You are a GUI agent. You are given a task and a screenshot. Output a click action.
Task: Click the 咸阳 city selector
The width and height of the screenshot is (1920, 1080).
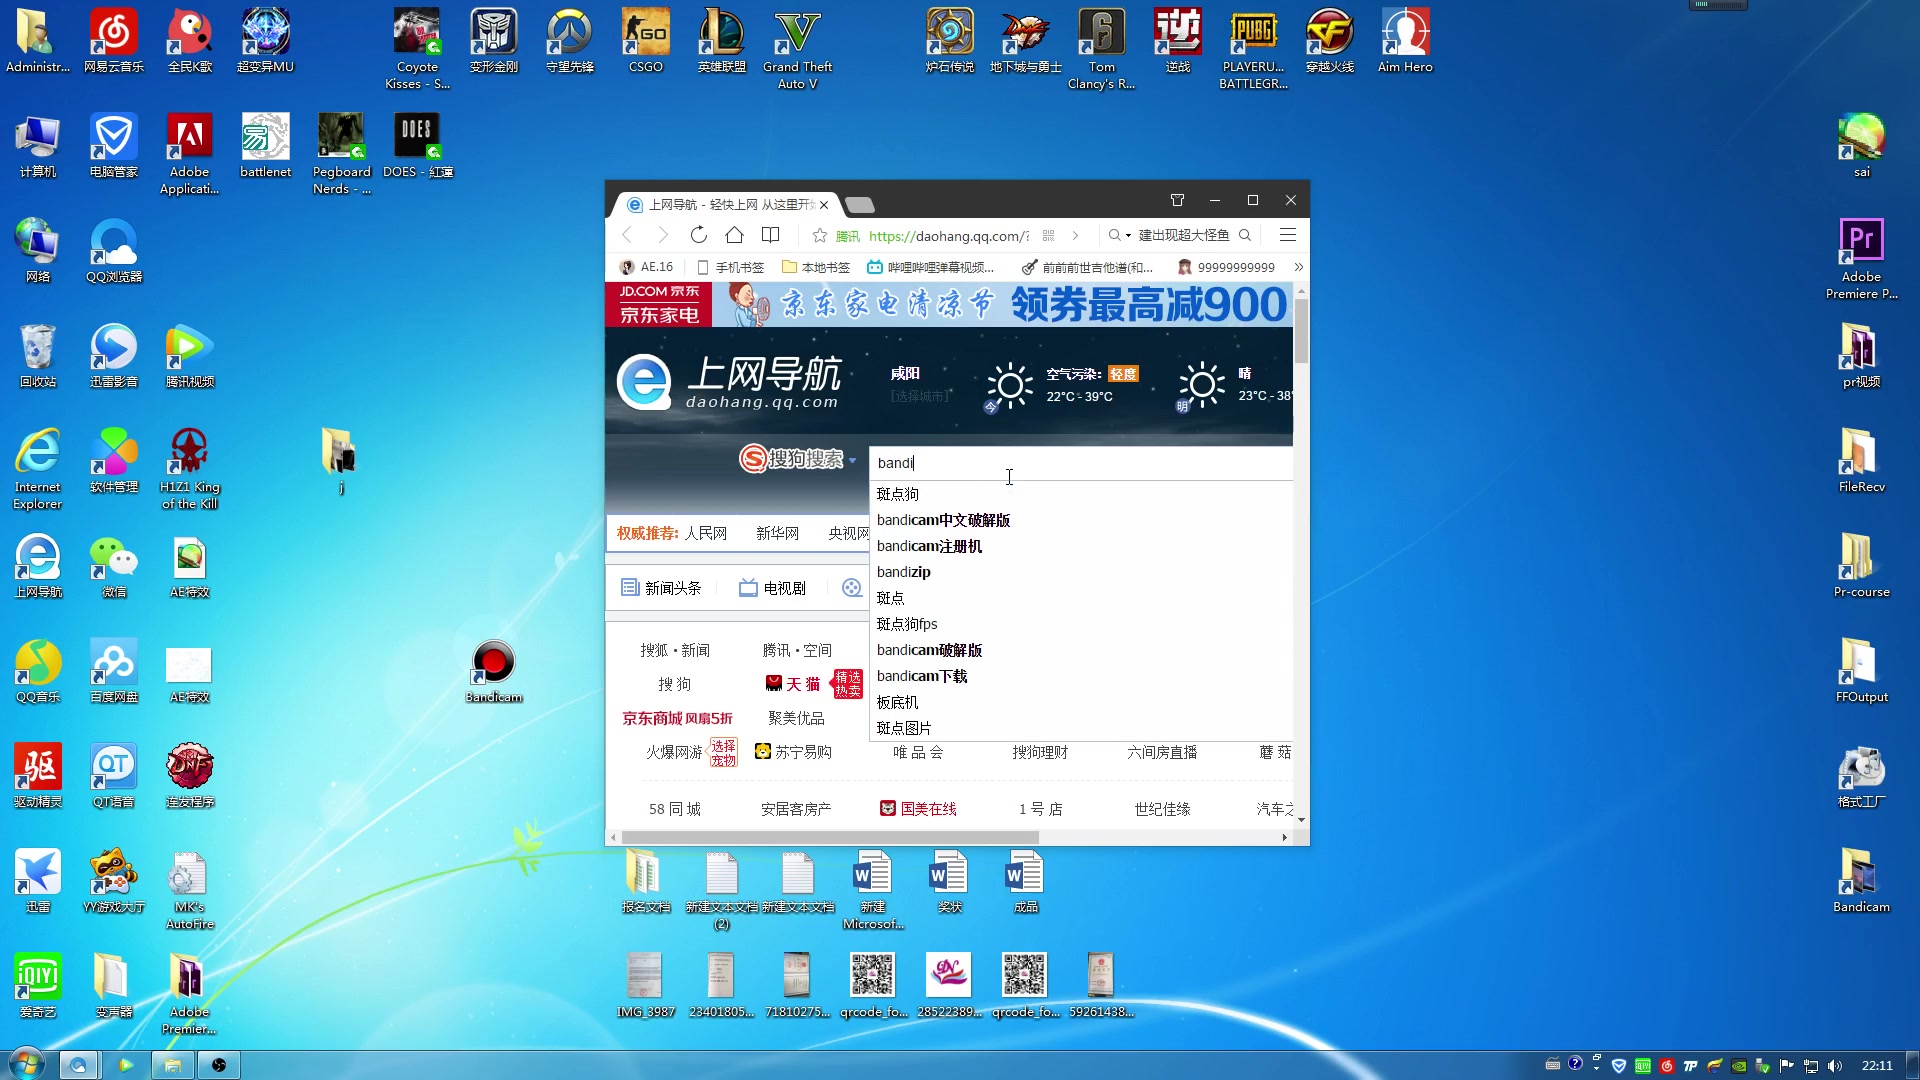point(905,373)
